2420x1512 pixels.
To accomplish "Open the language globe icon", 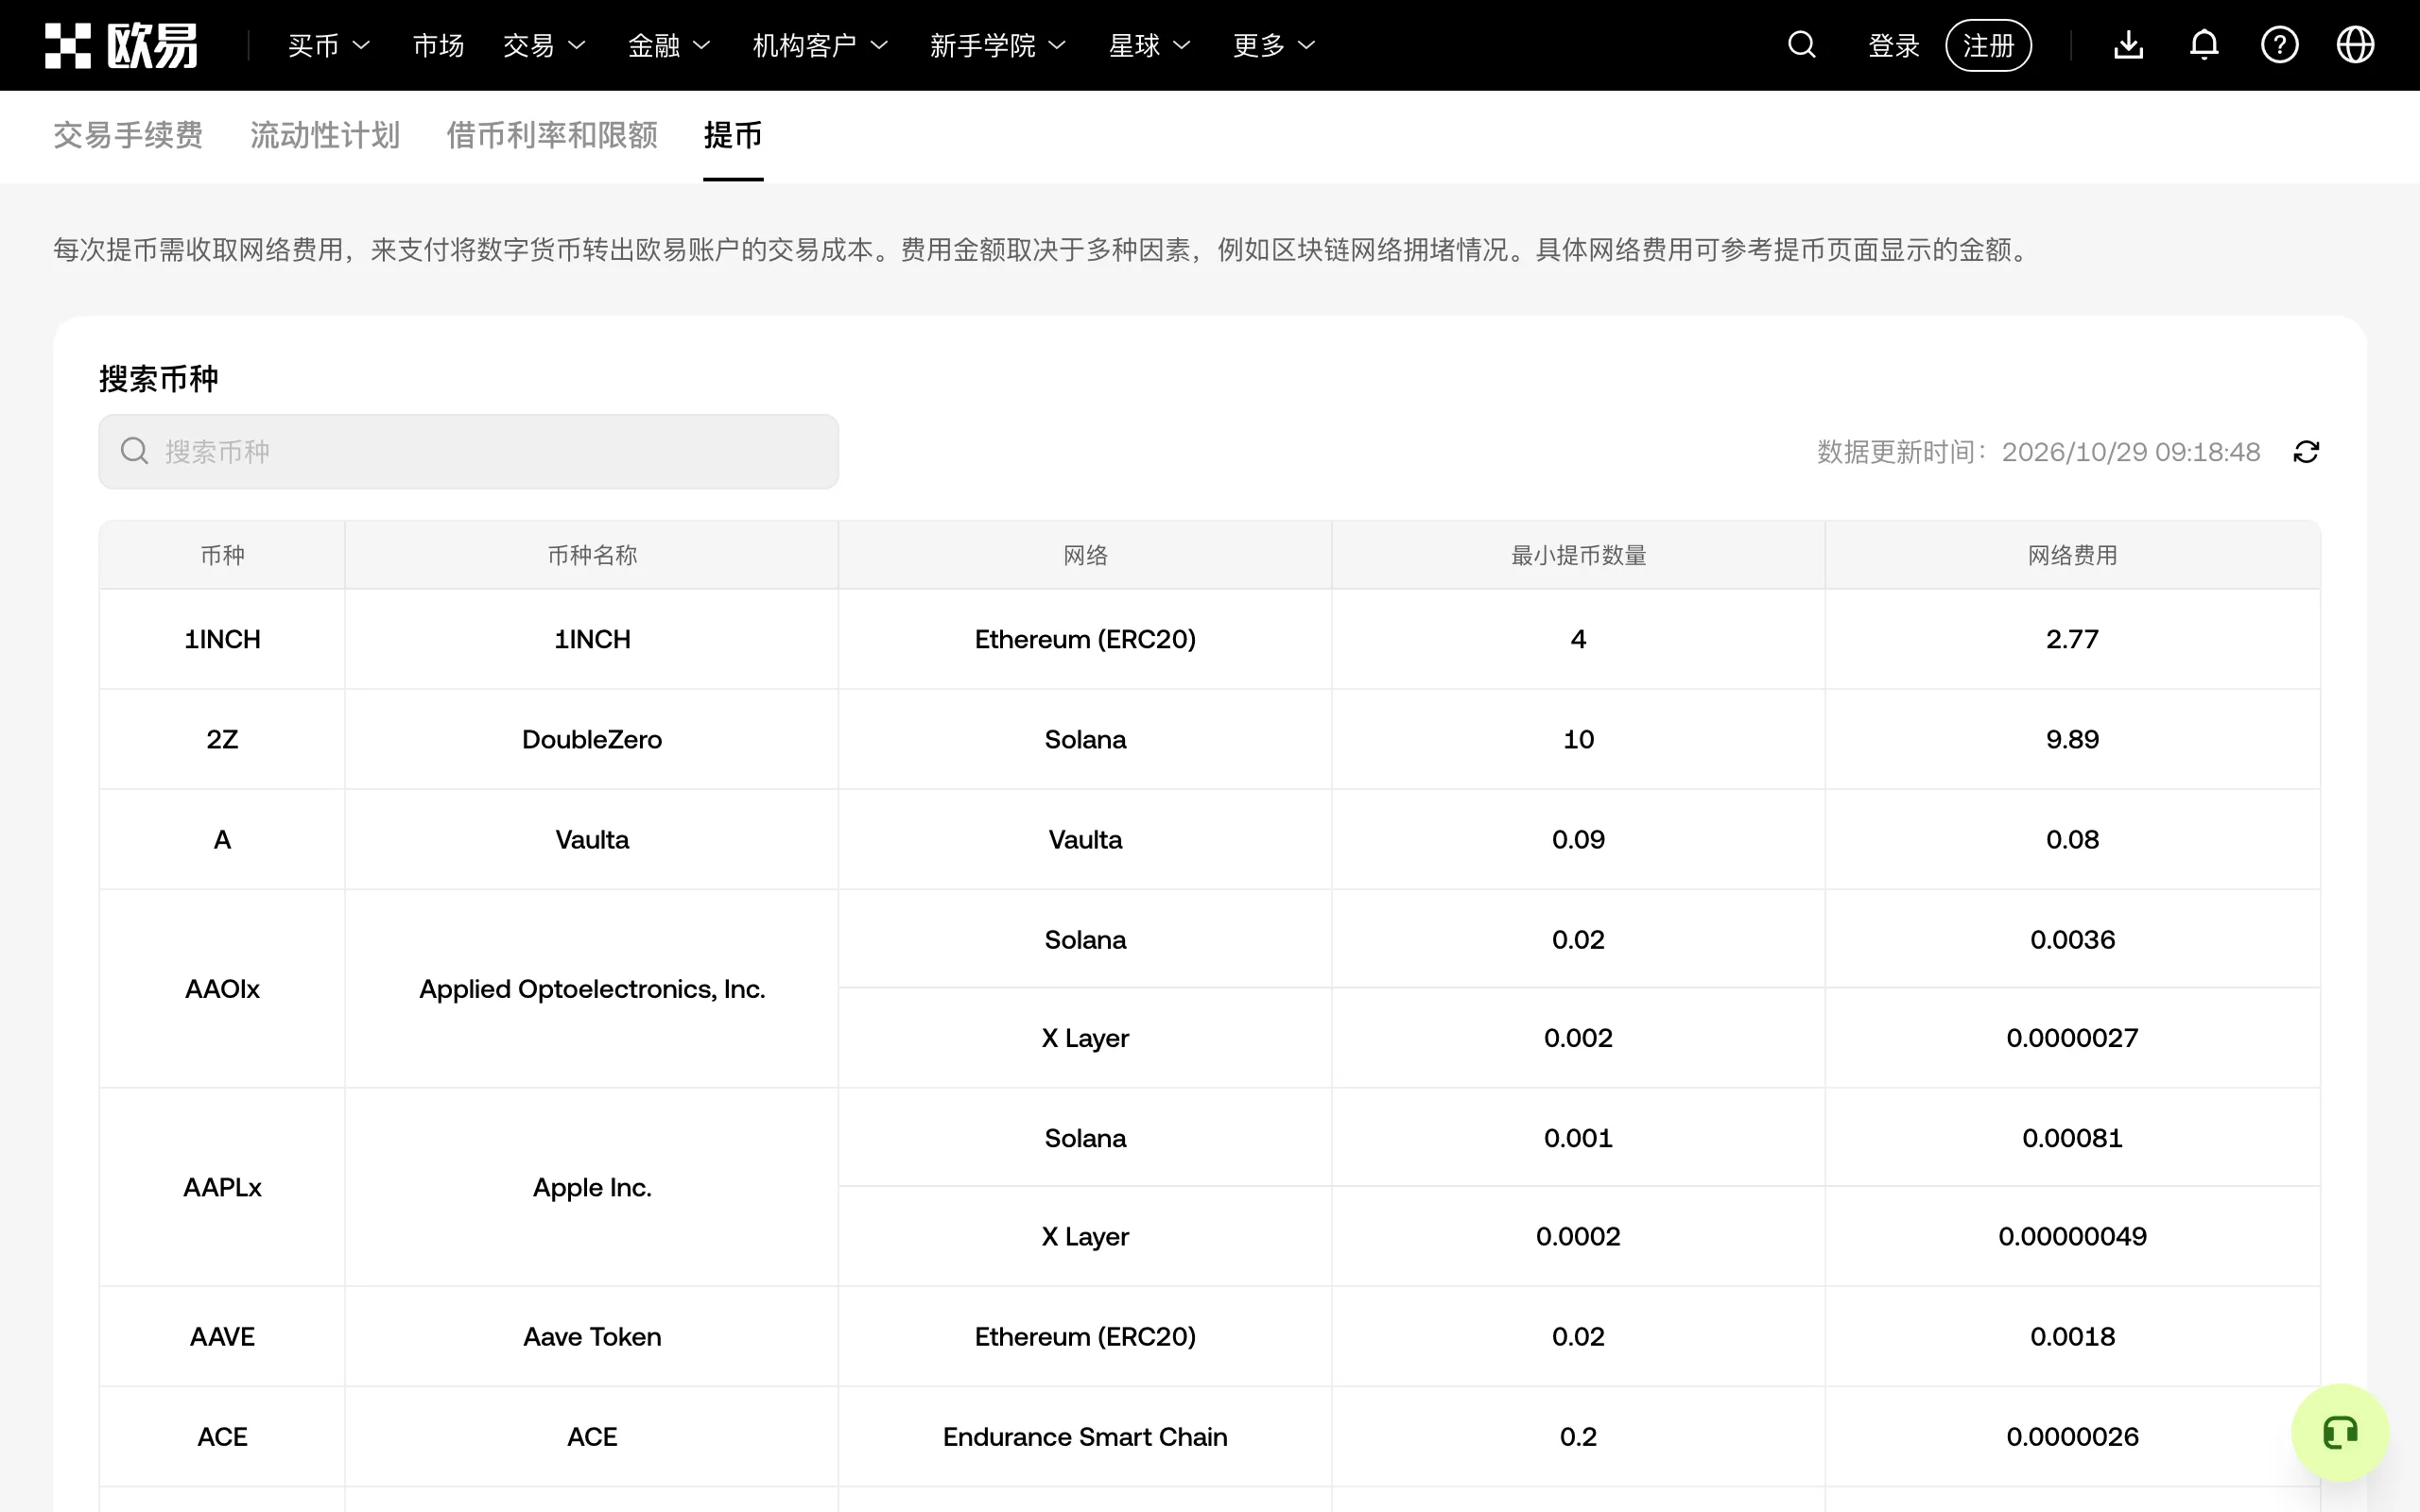I will [x=2355, y=45].
